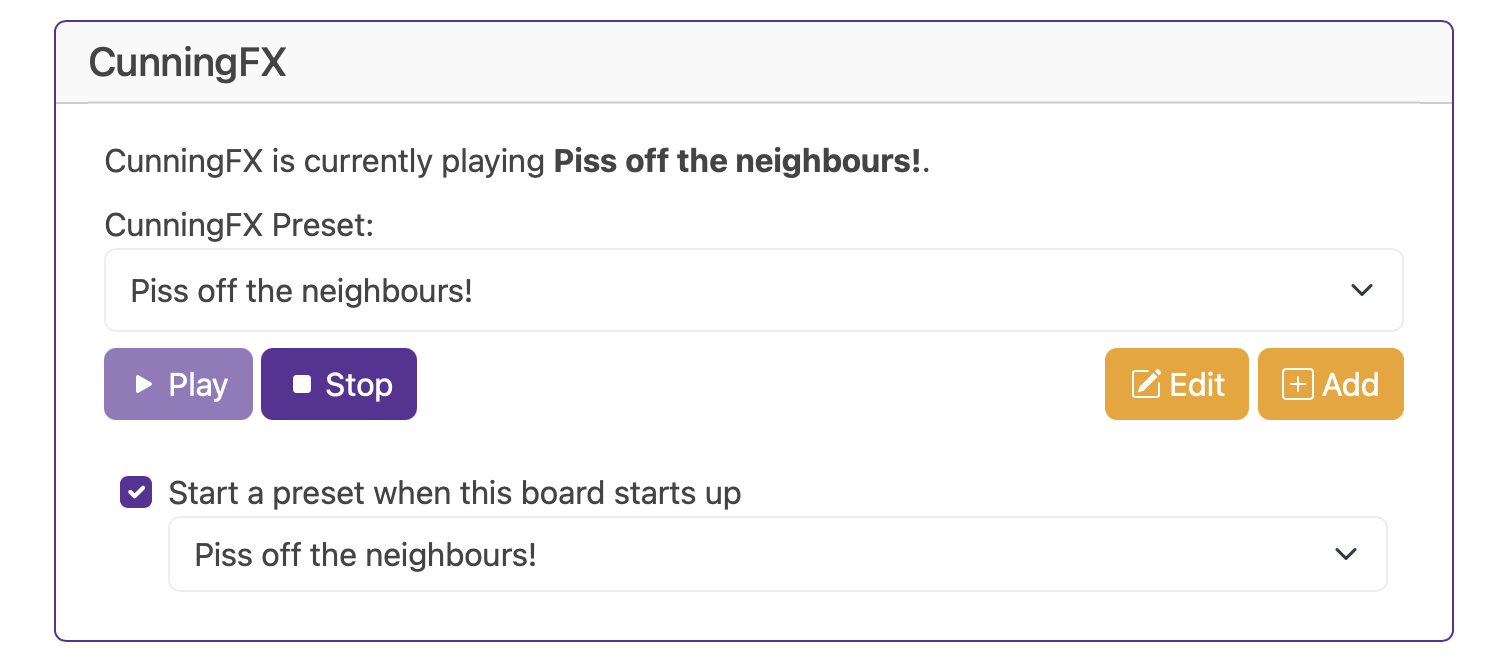Click the bold currently playing preset name
1490x670 pixels.
pyautogui.click(x=738, y=161)
